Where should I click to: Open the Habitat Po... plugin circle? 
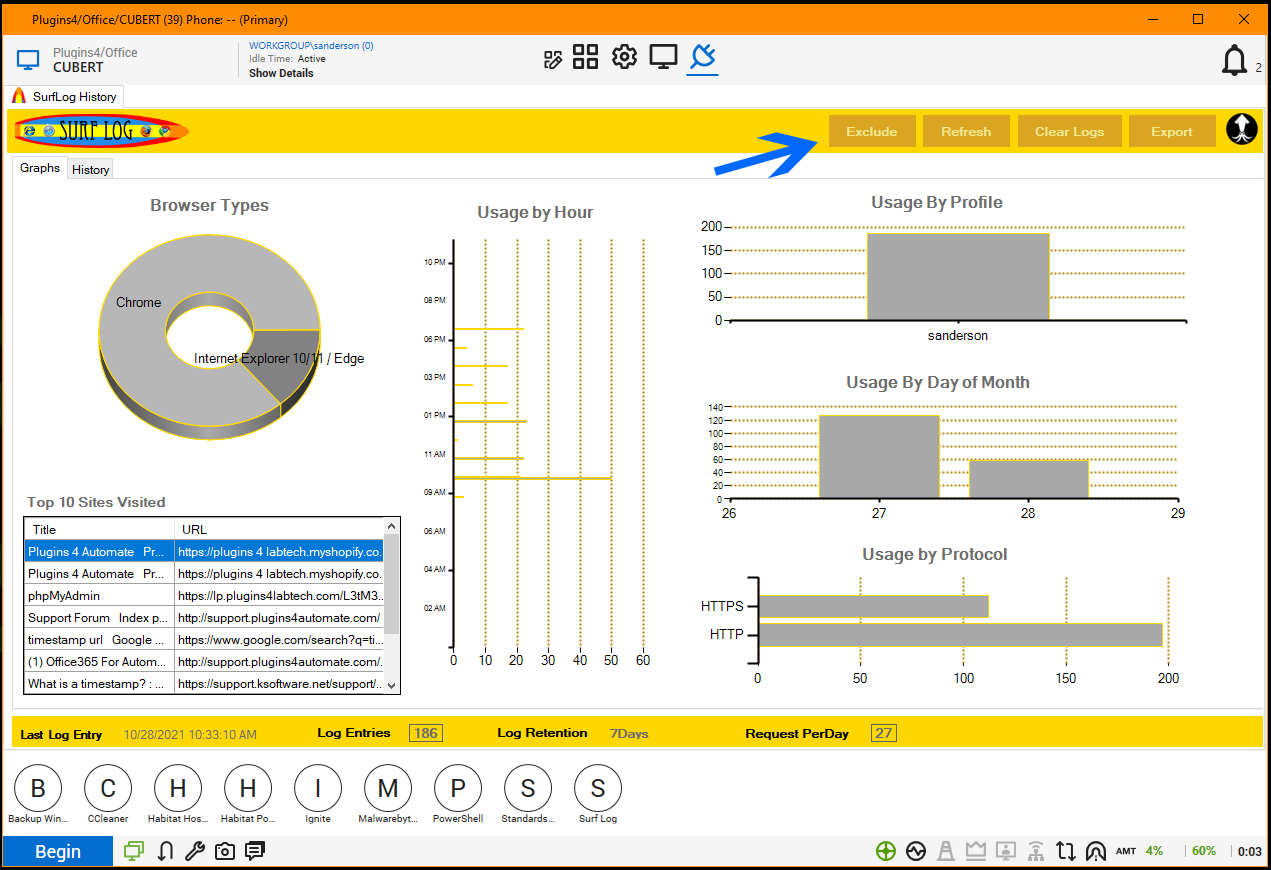tap(248, 788)
